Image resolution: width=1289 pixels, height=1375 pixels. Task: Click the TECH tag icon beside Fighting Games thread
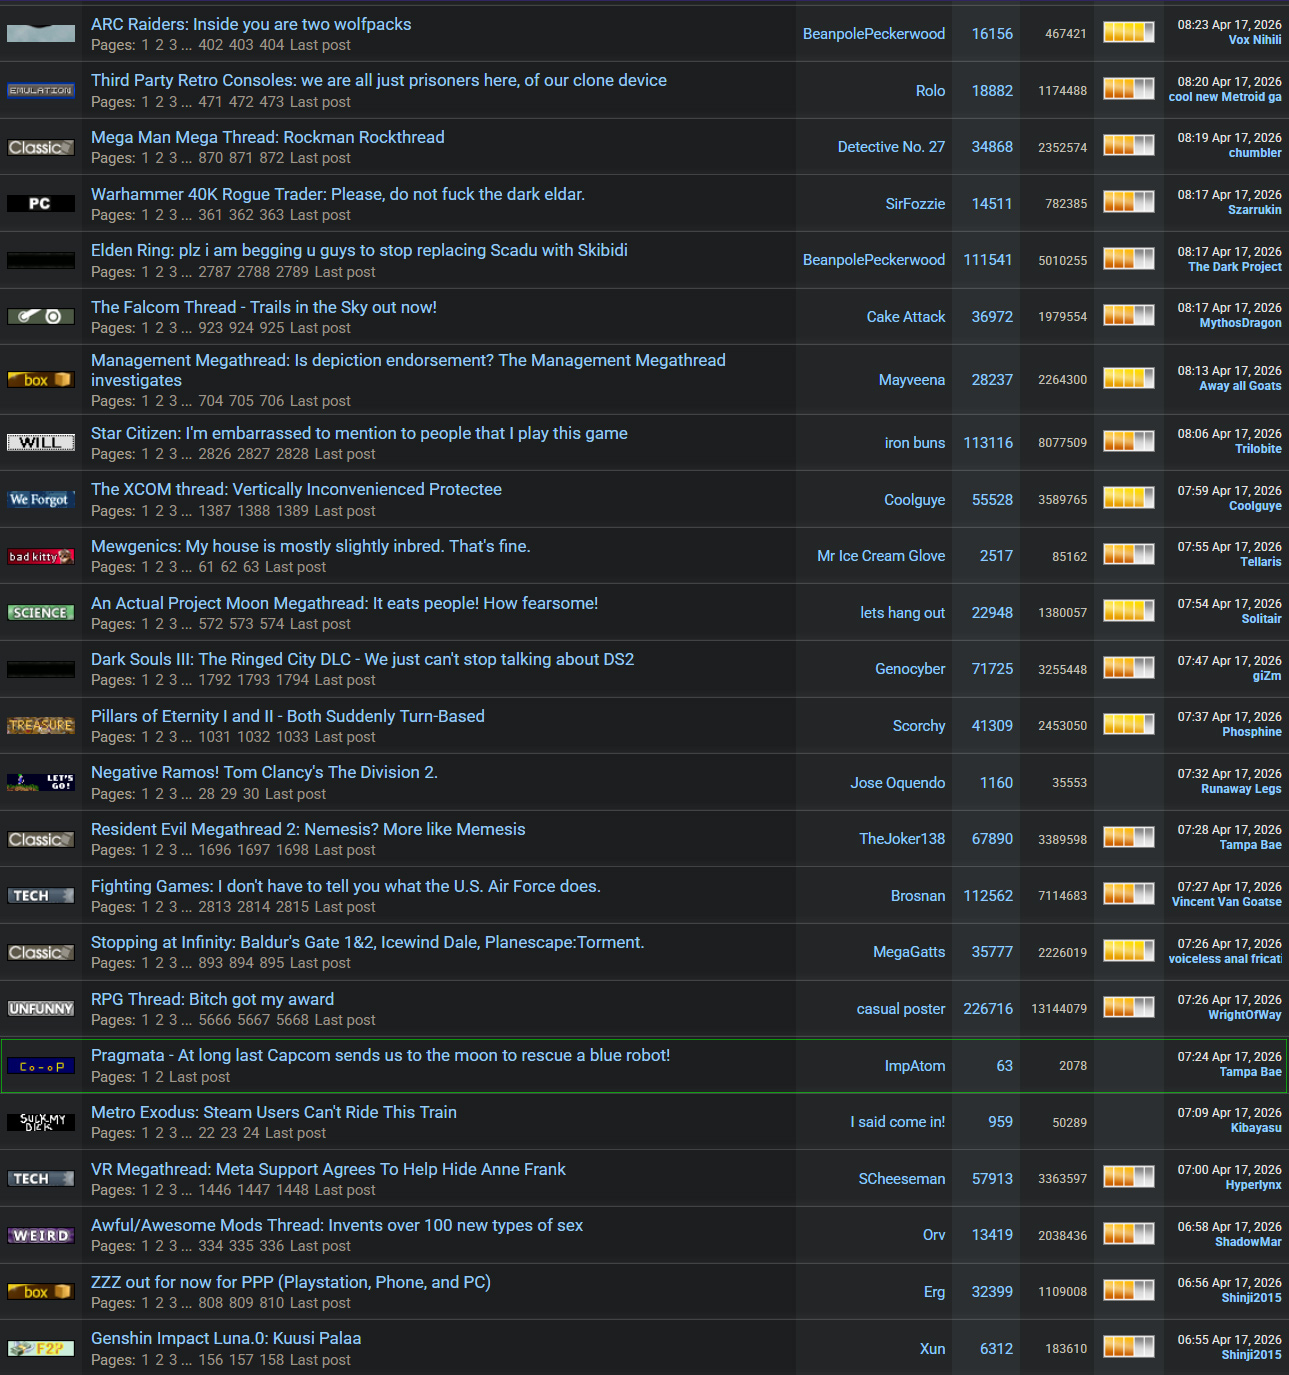coord(41,896)
